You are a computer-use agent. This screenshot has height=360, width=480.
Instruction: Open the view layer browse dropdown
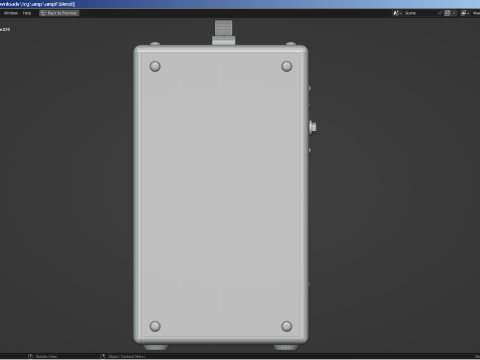465,13
